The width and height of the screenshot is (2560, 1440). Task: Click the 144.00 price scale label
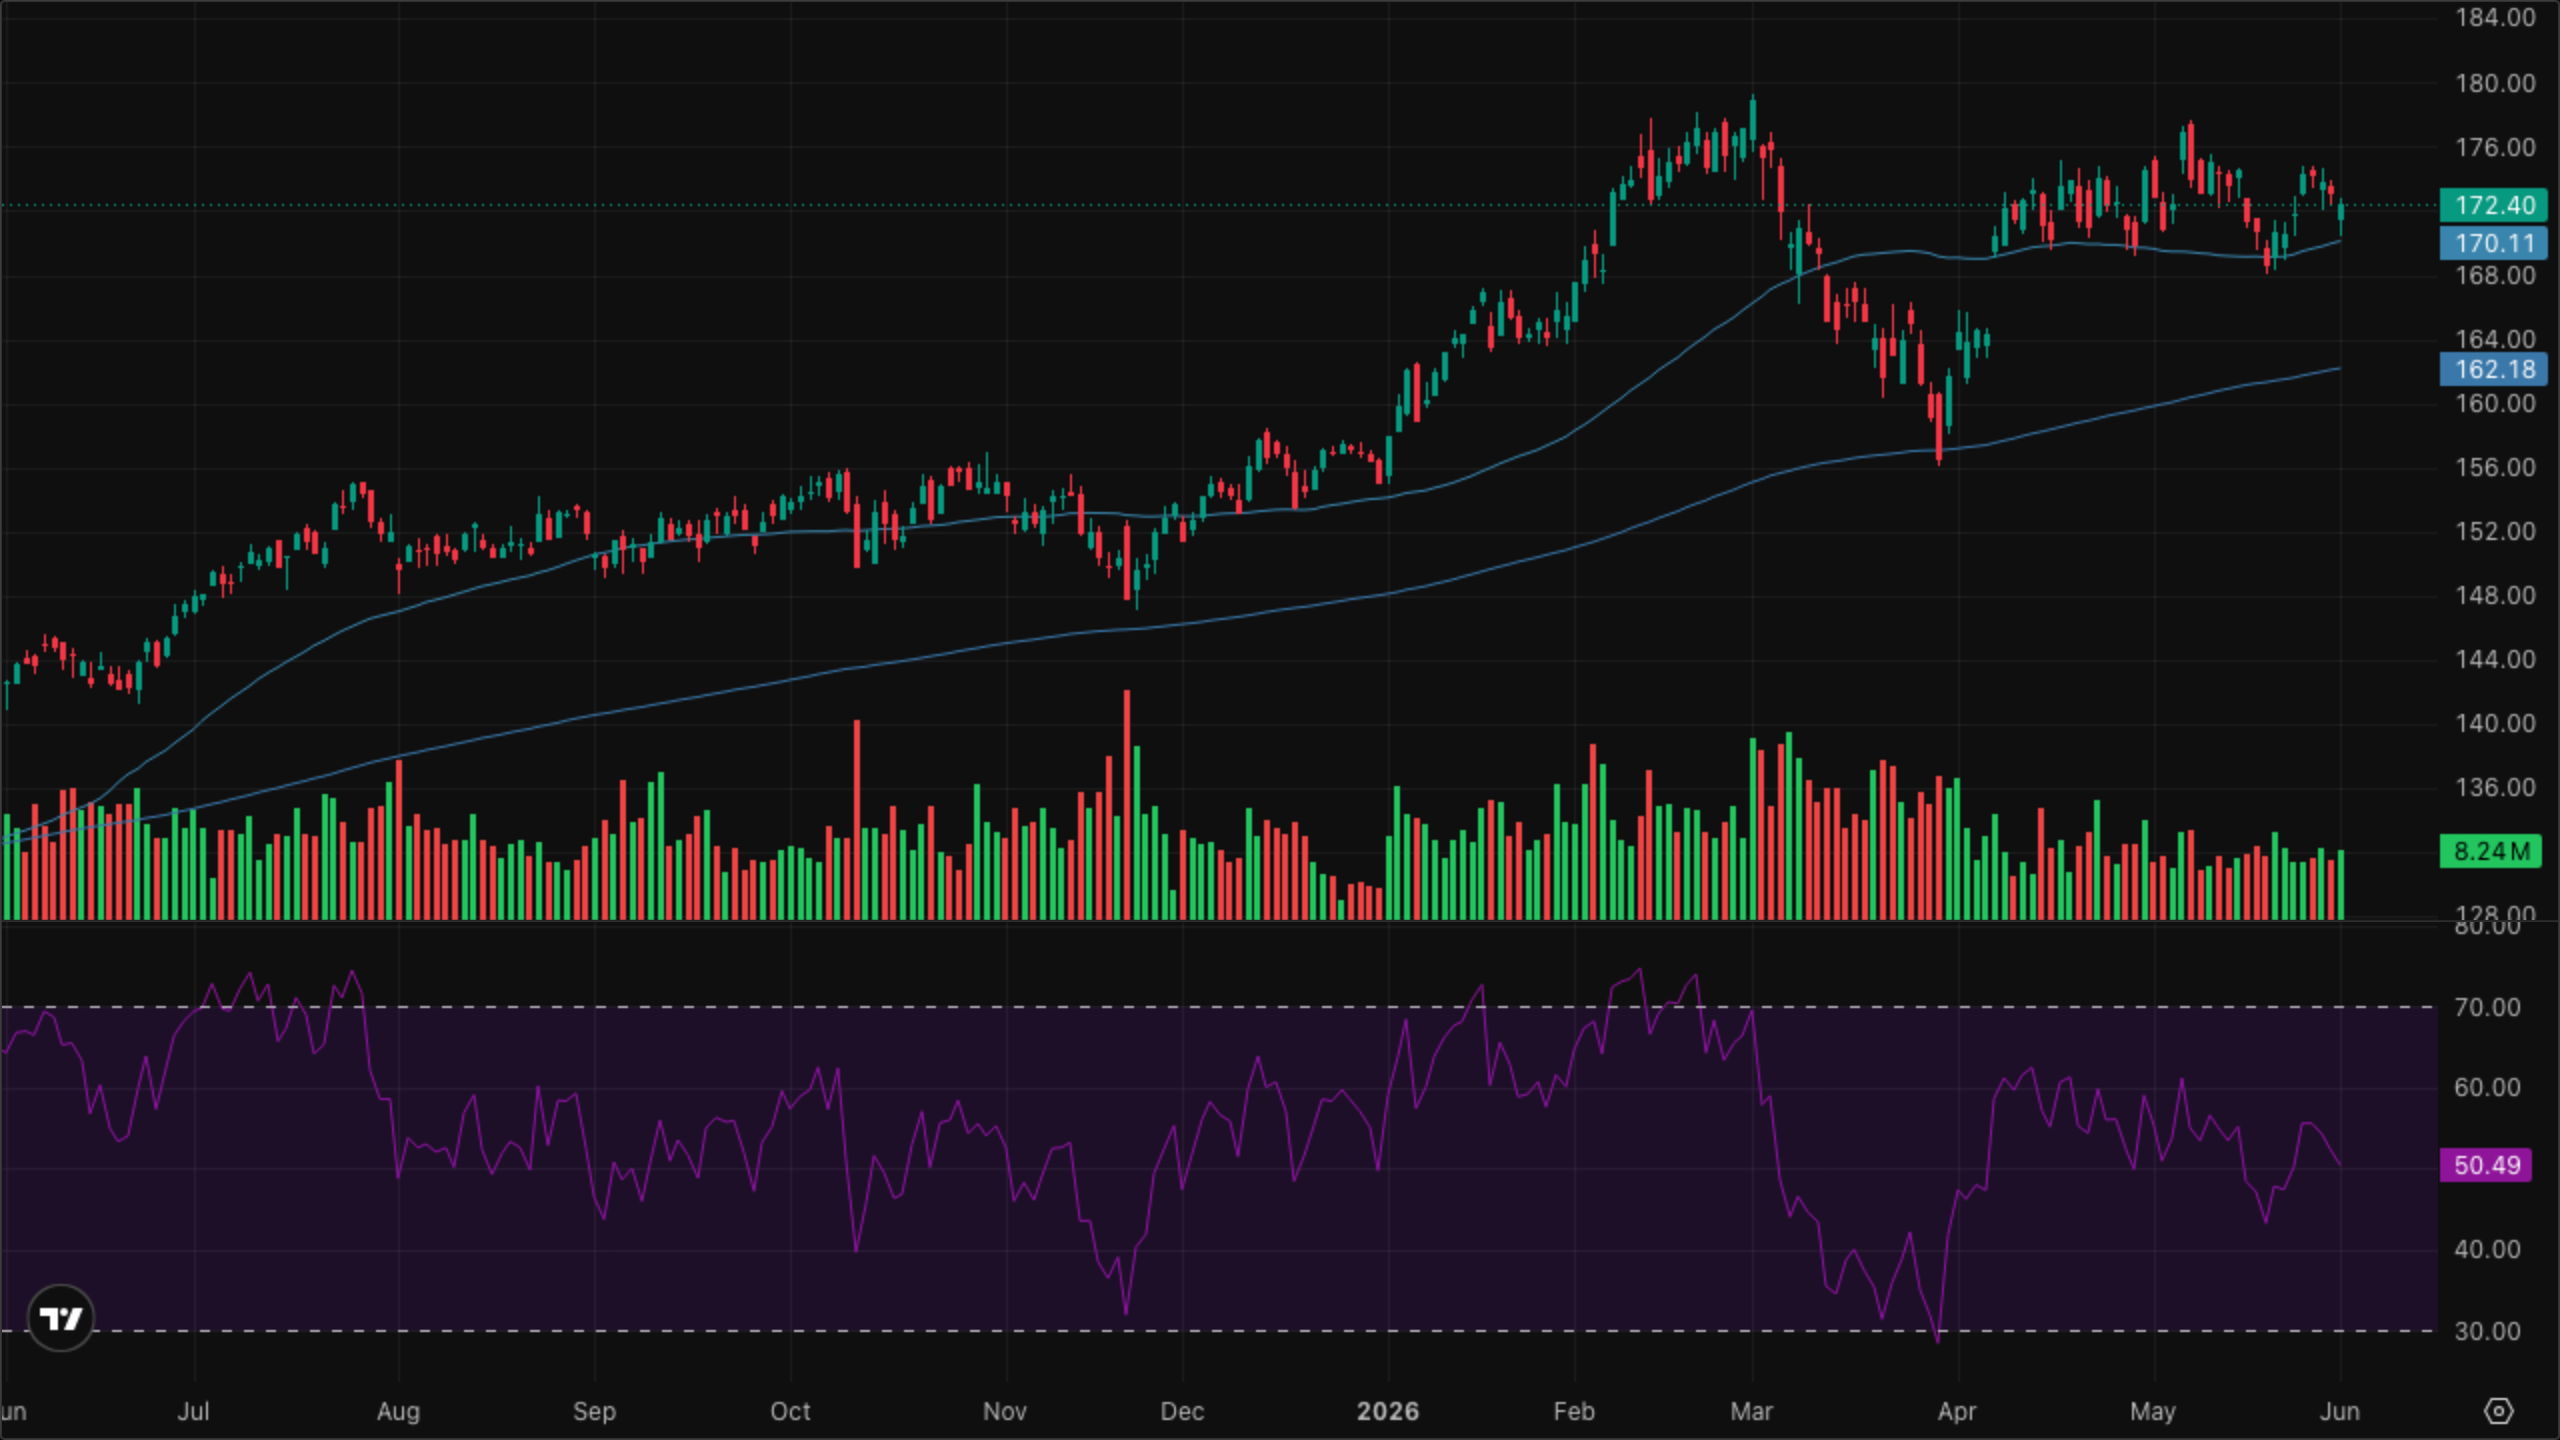click(2495, 659)
